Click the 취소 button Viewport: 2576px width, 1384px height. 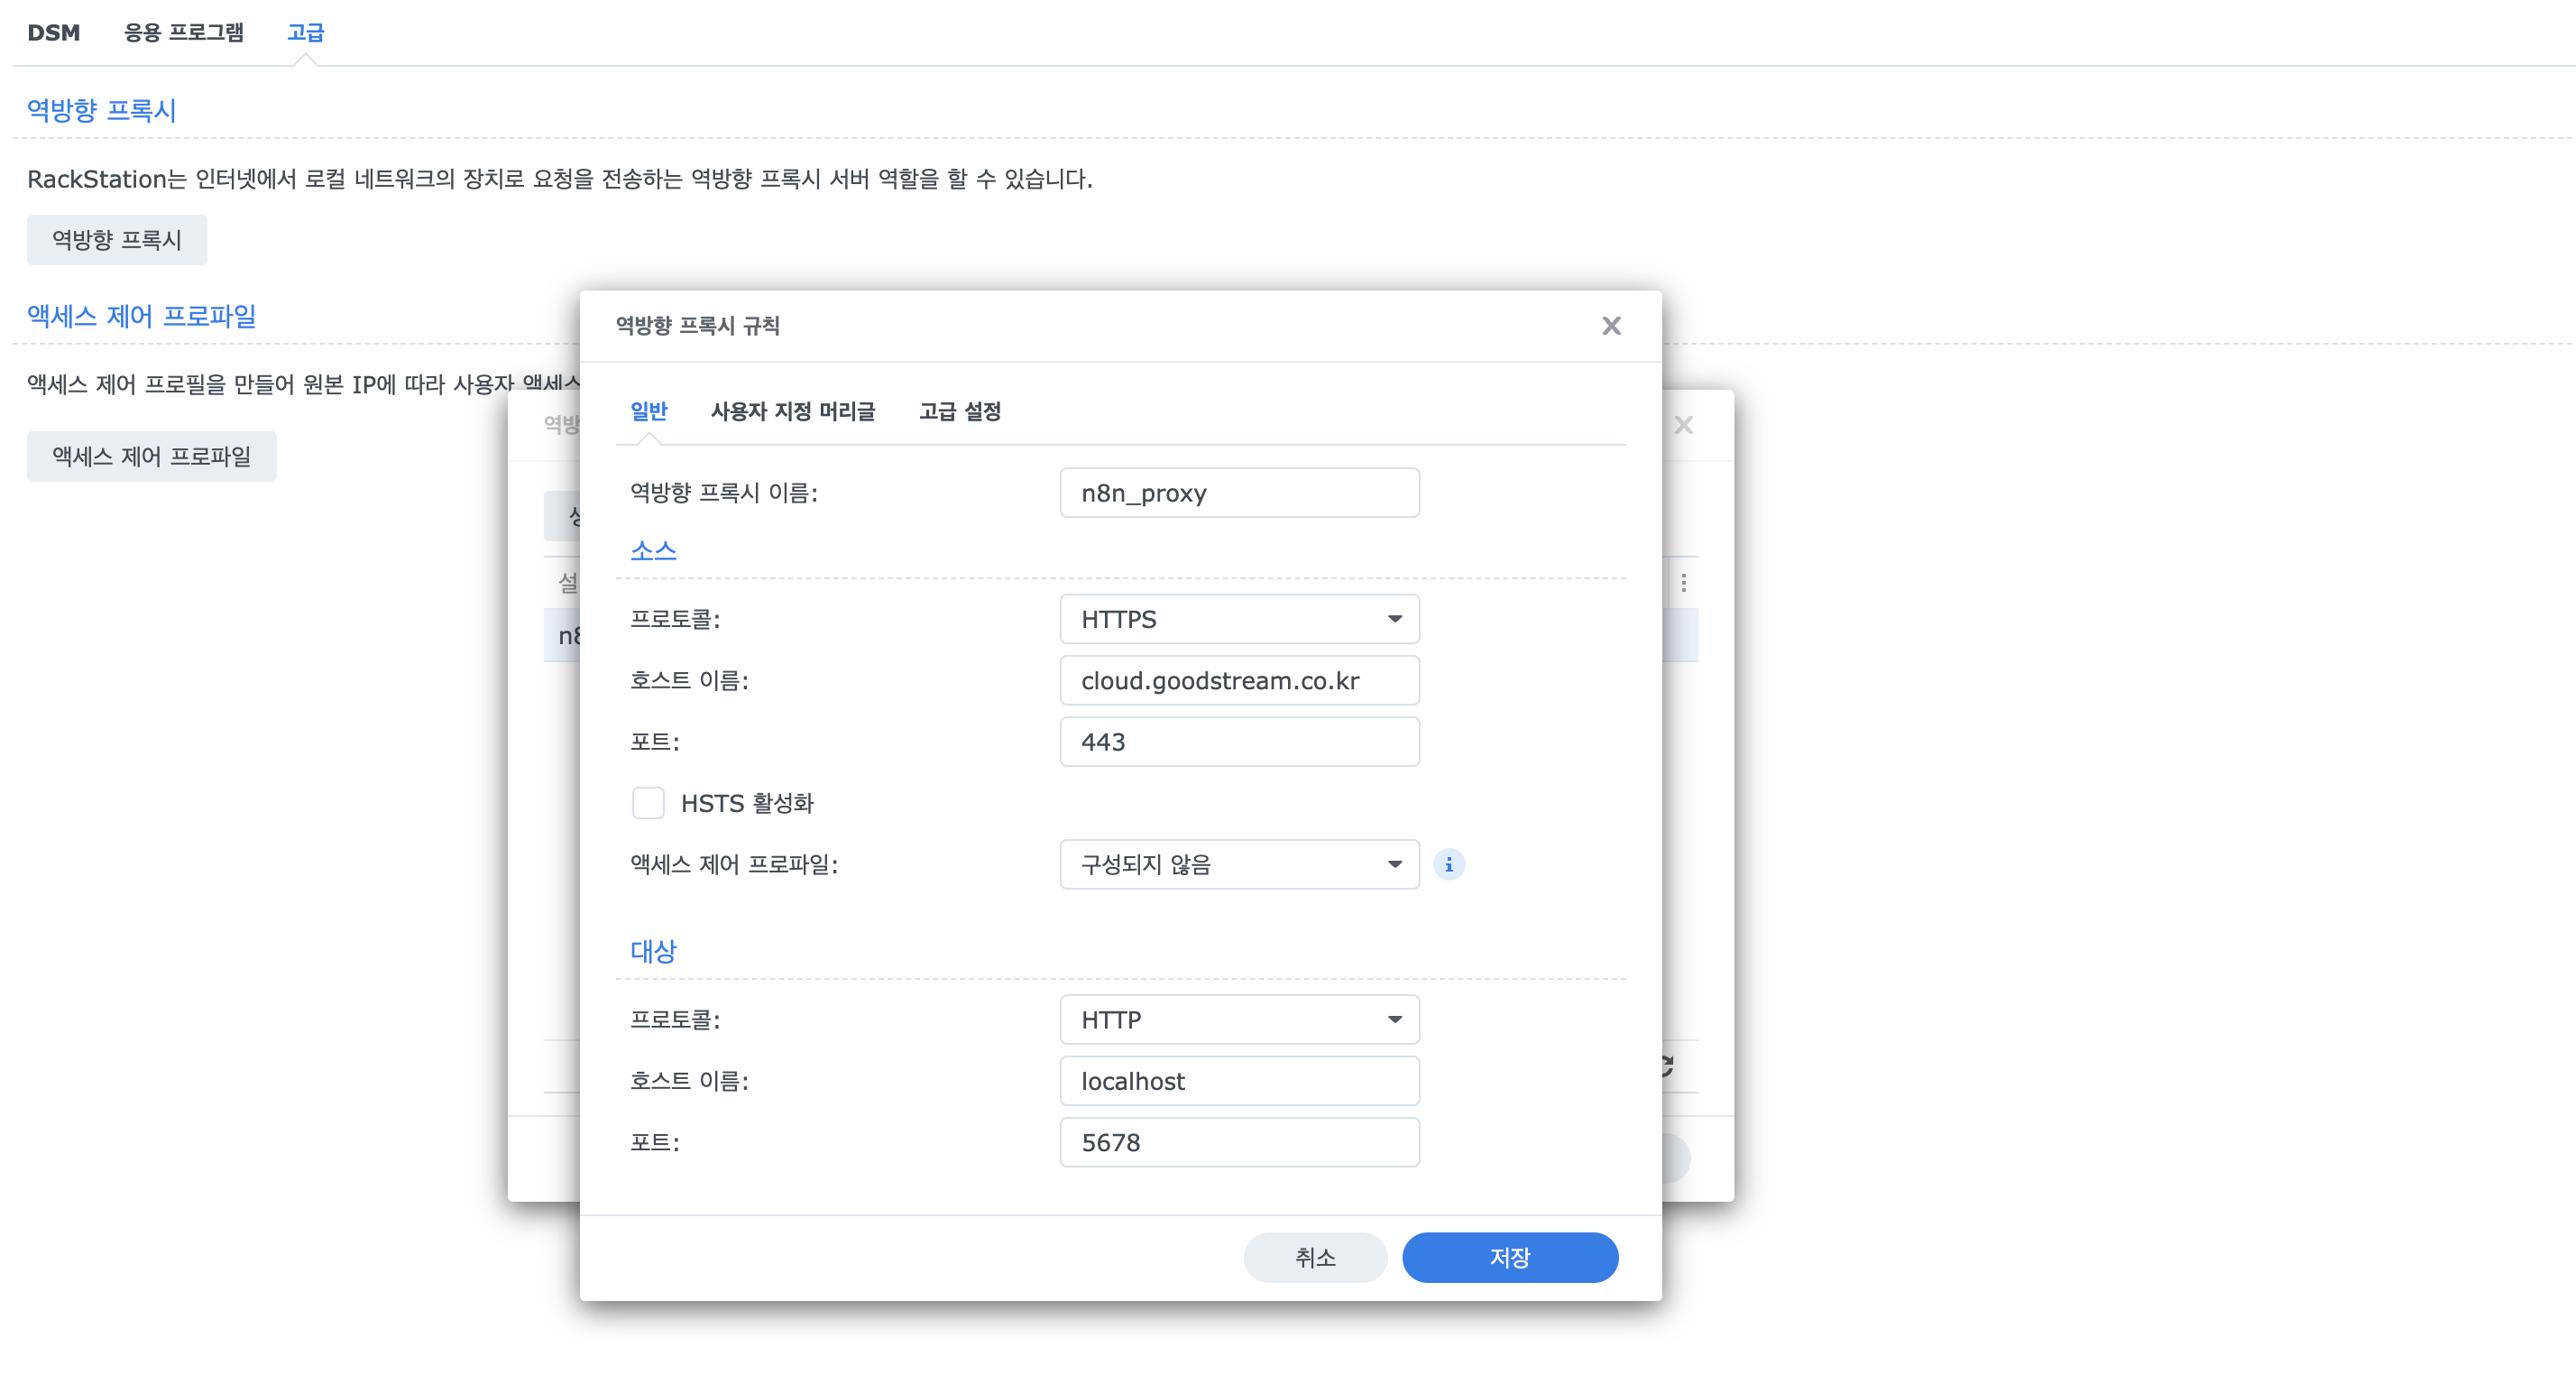[x=1314, y=1257]
